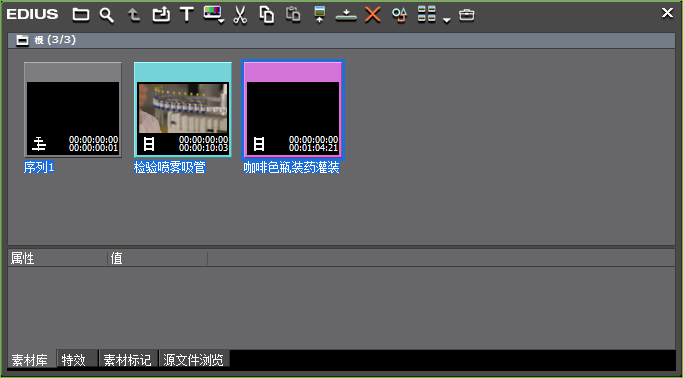Image resolution: width=683 pixels, height=378 pixels.
Task: Switch to the 源文件浏览 tab
Action: coord(193,360)
